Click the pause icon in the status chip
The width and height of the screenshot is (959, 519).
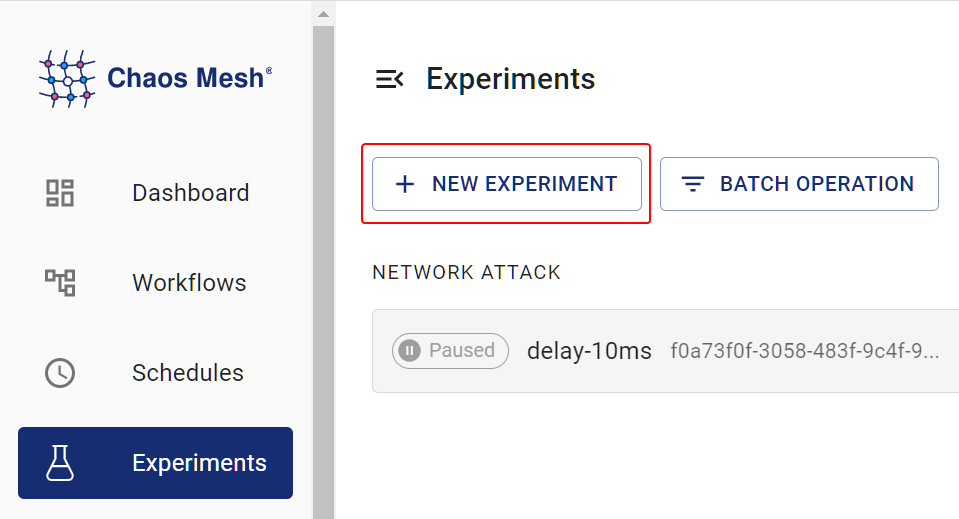409,351
